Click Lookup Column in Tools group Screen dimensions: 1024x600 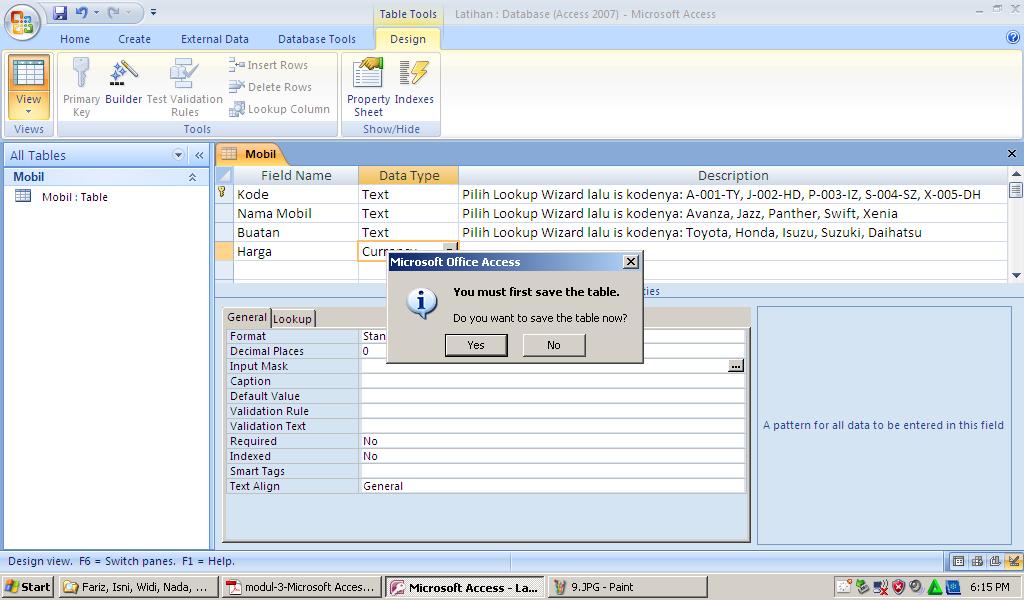[280, 109]
